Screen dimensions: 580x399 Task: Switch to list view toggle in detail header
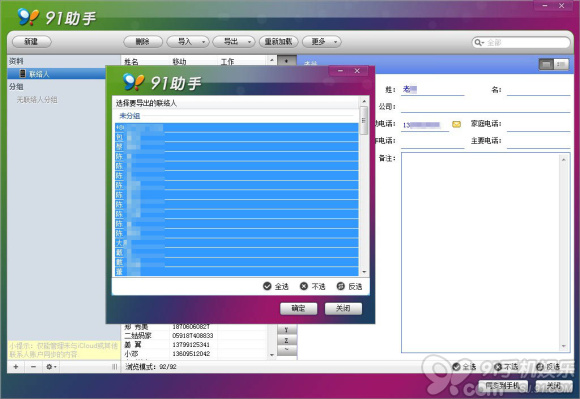coord(561,64)
